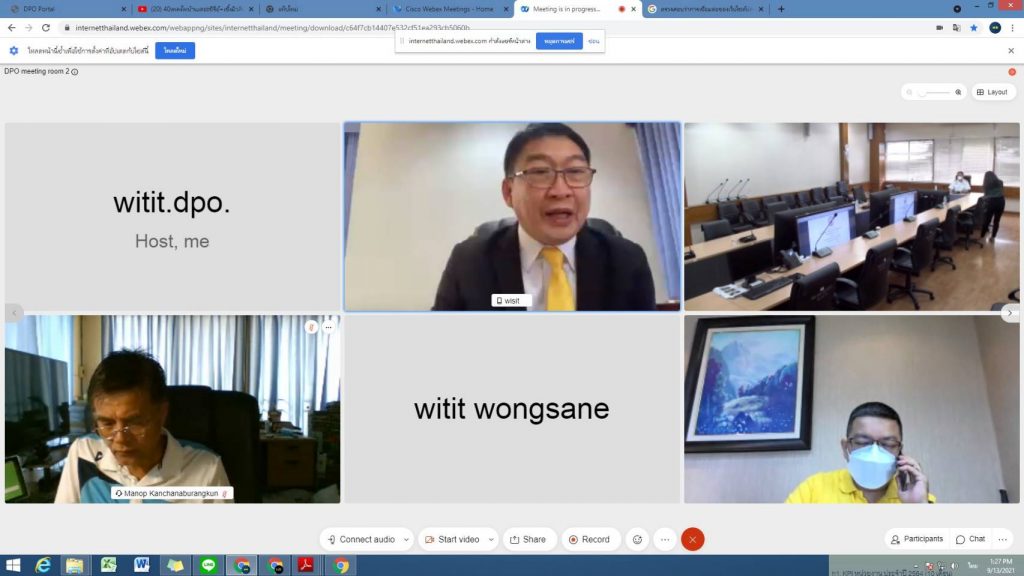Toggle meeting recording with Record
This screenshot has width=1024, height=576.
coord(590,539)
